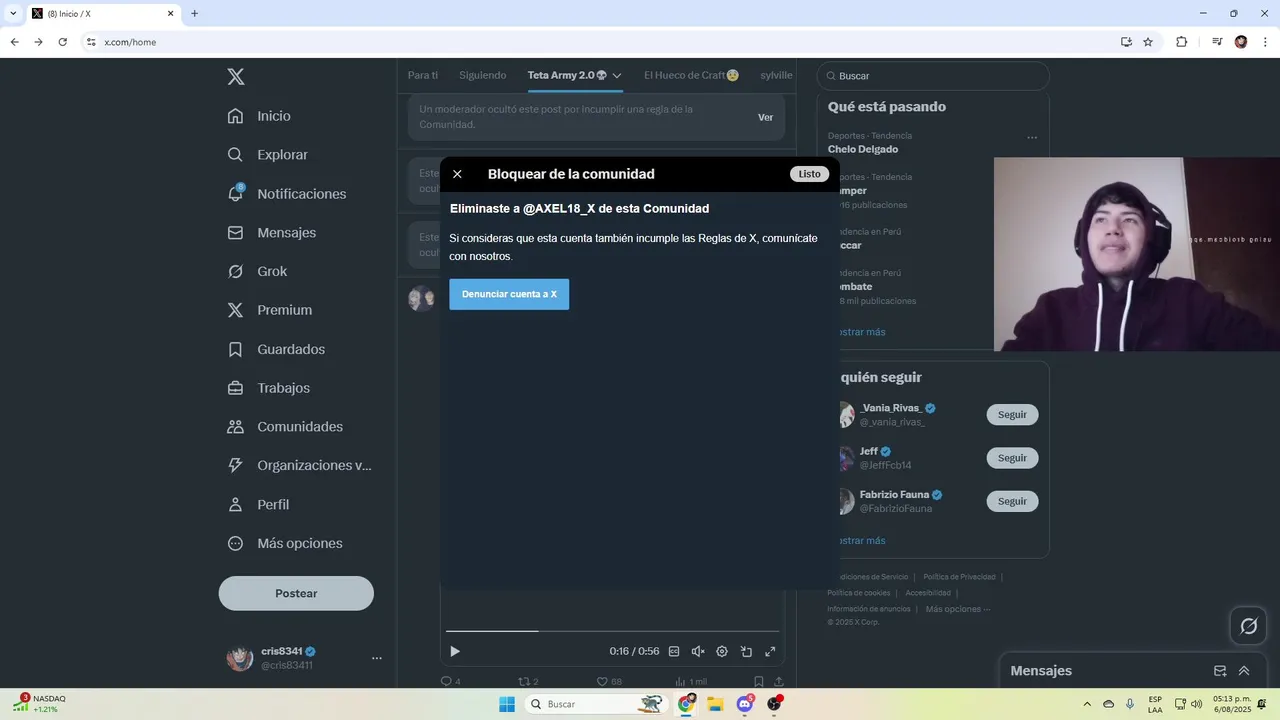The width and height of the screenshot is (1280, 720).
Task: Reload the browser page
Action: 63,42
